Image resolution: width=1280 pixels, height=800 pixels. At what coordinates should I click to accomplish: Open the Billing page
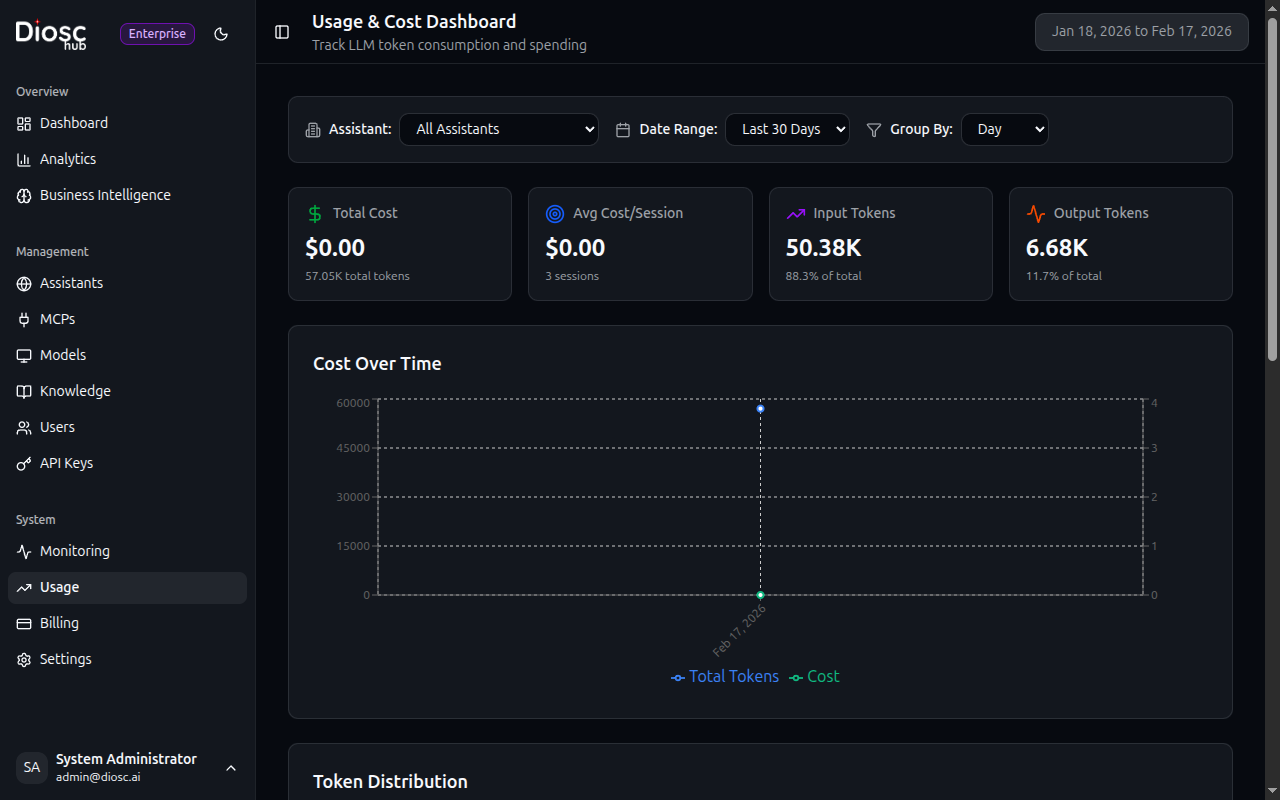click(60, 623)
